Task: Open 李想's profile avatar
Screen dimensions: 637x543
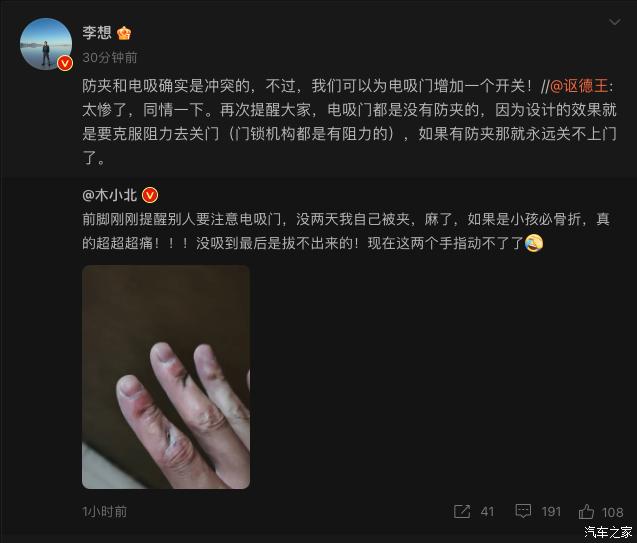Action: pos(46,44)
